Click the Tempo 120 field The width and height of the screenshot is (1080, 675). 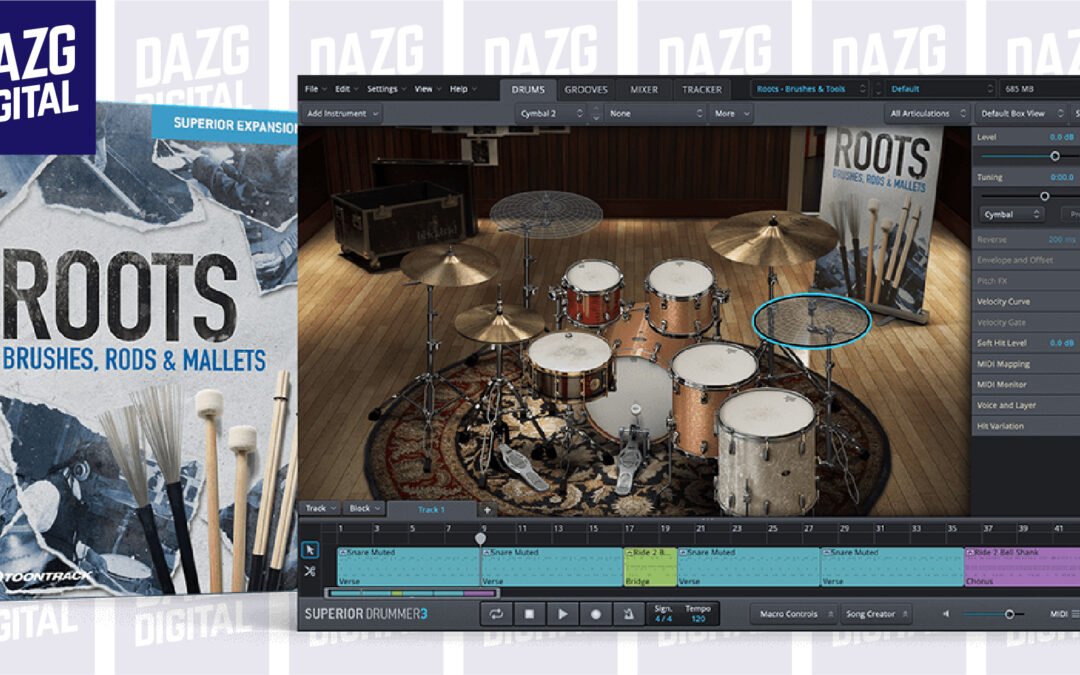[698, 614]
